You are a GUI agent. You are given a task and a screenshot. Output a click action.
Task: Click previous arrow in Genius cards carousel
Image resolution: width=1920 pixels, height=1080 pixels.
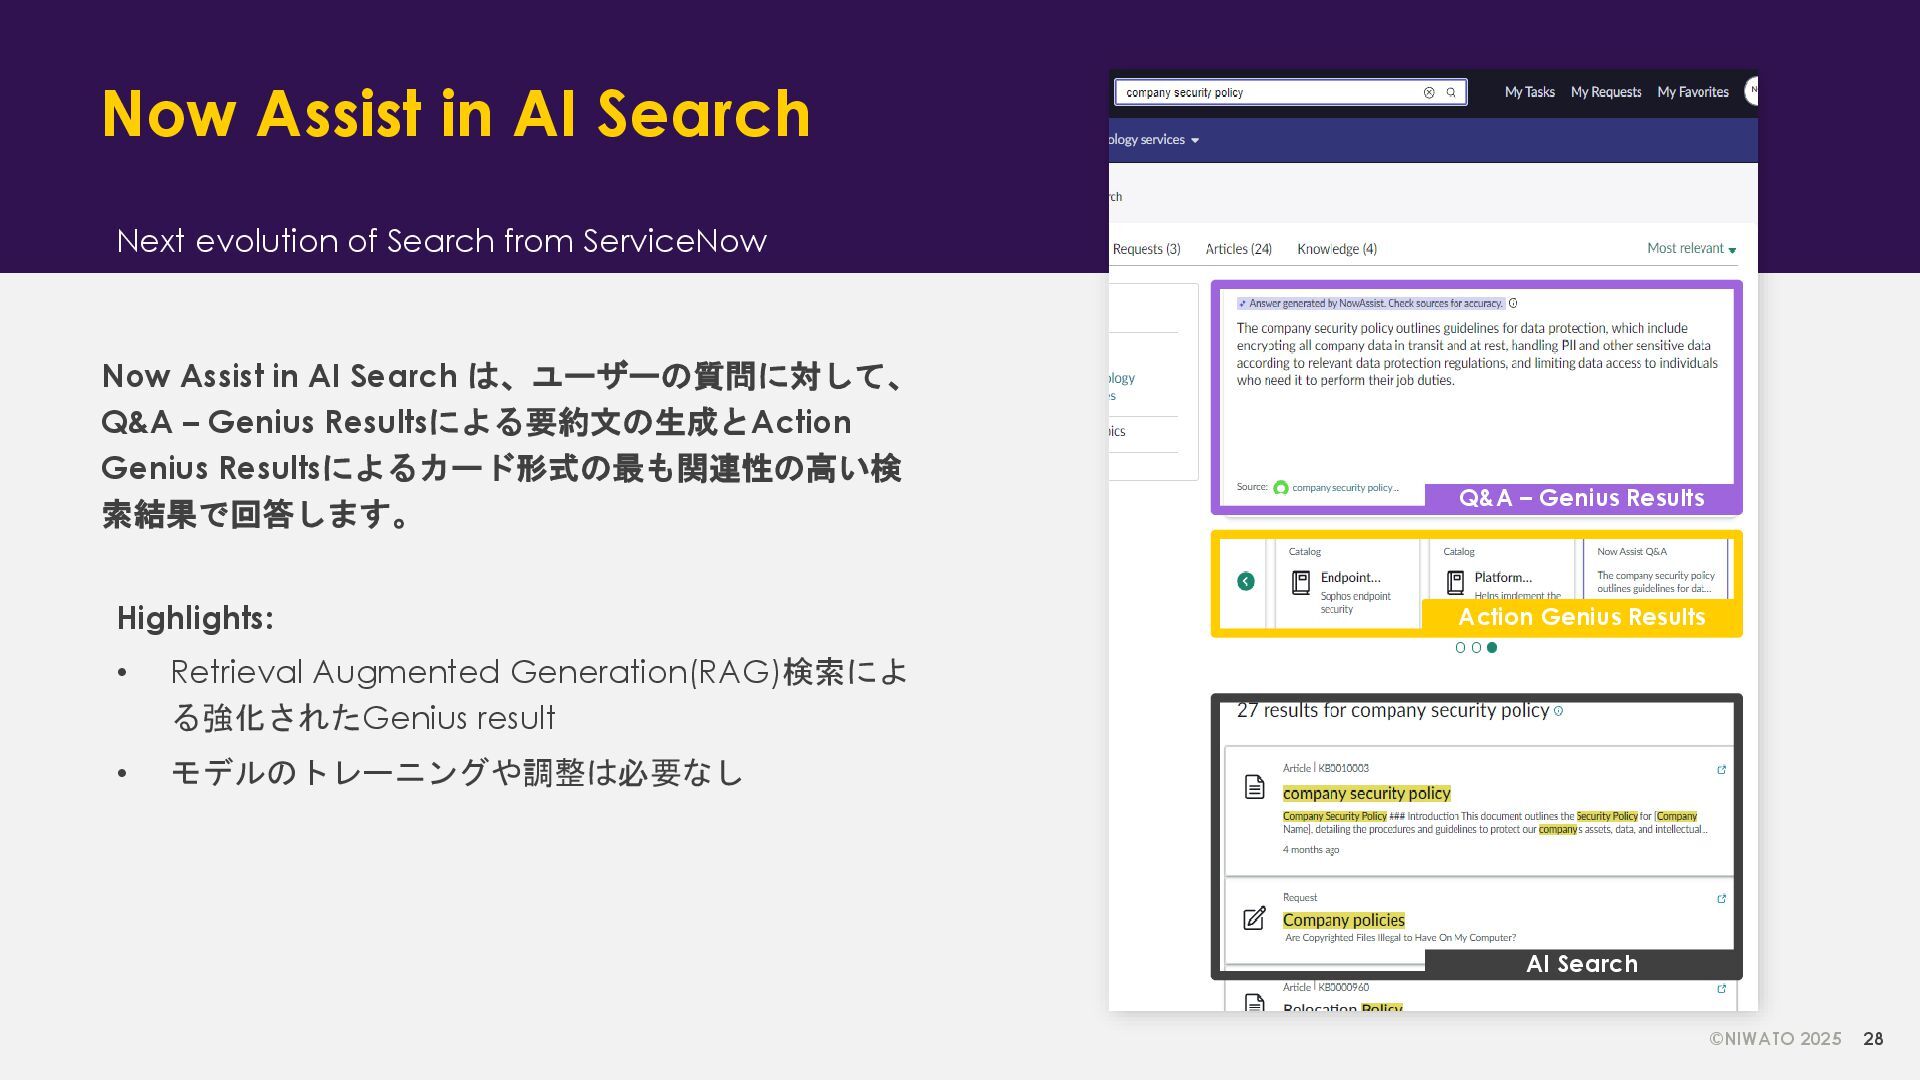[1246, 582]
